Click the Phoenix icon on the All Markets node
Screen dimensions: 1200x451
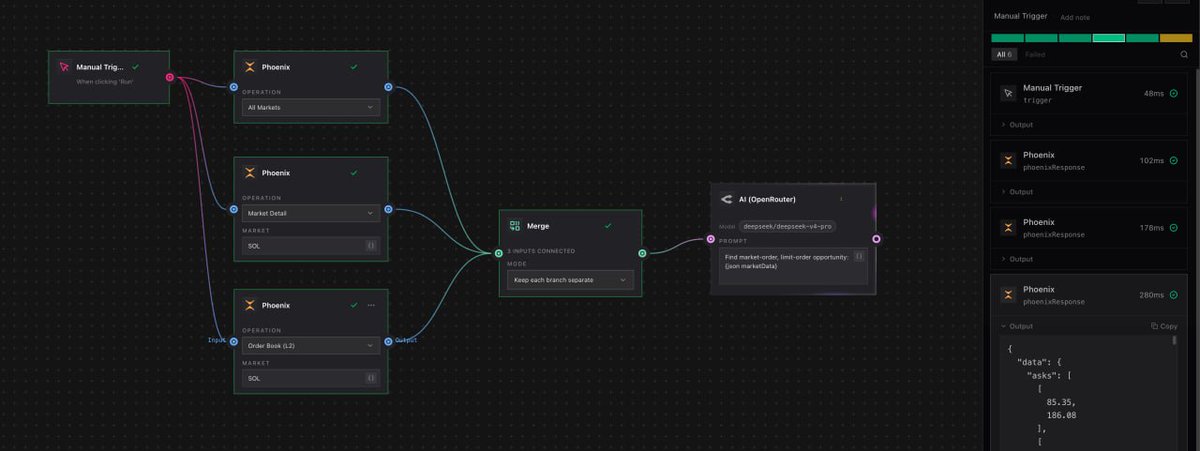tap(250, 68)
